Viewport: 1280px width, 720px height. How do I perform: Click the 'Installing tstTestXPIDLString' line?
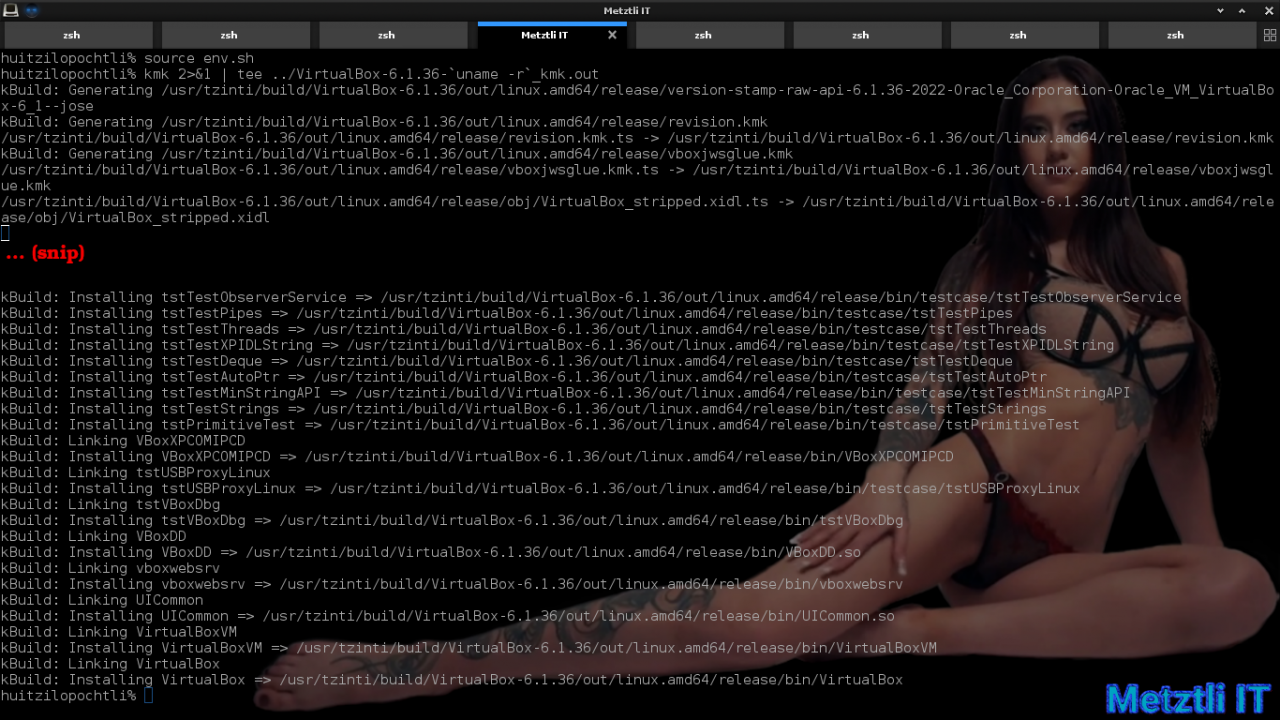[x=557, y=345]
